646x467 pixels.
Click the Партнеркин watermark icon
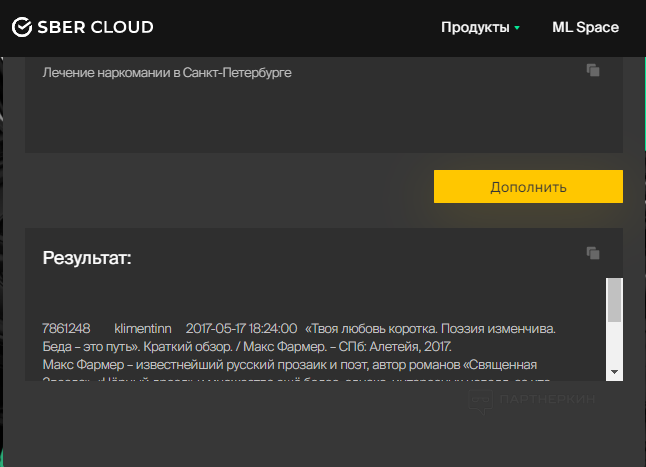(481, 399)
